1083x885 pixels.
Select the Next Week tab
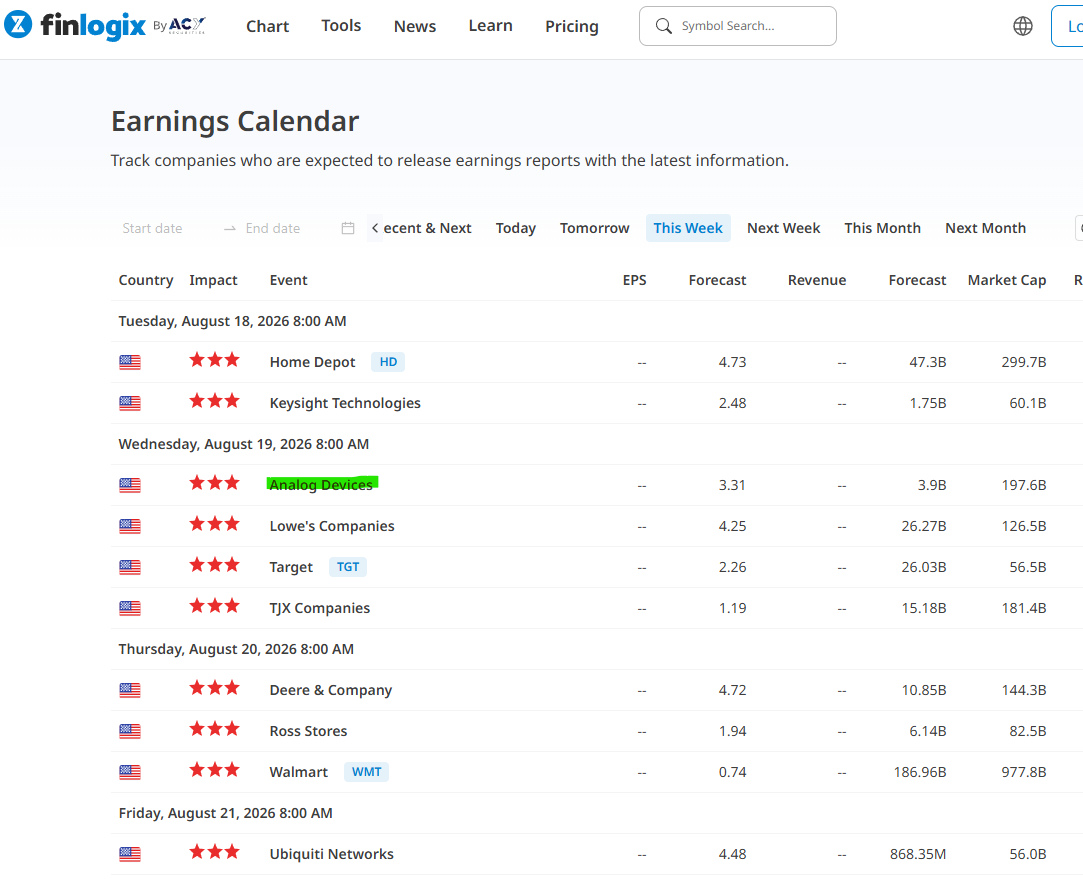point(783,228)
